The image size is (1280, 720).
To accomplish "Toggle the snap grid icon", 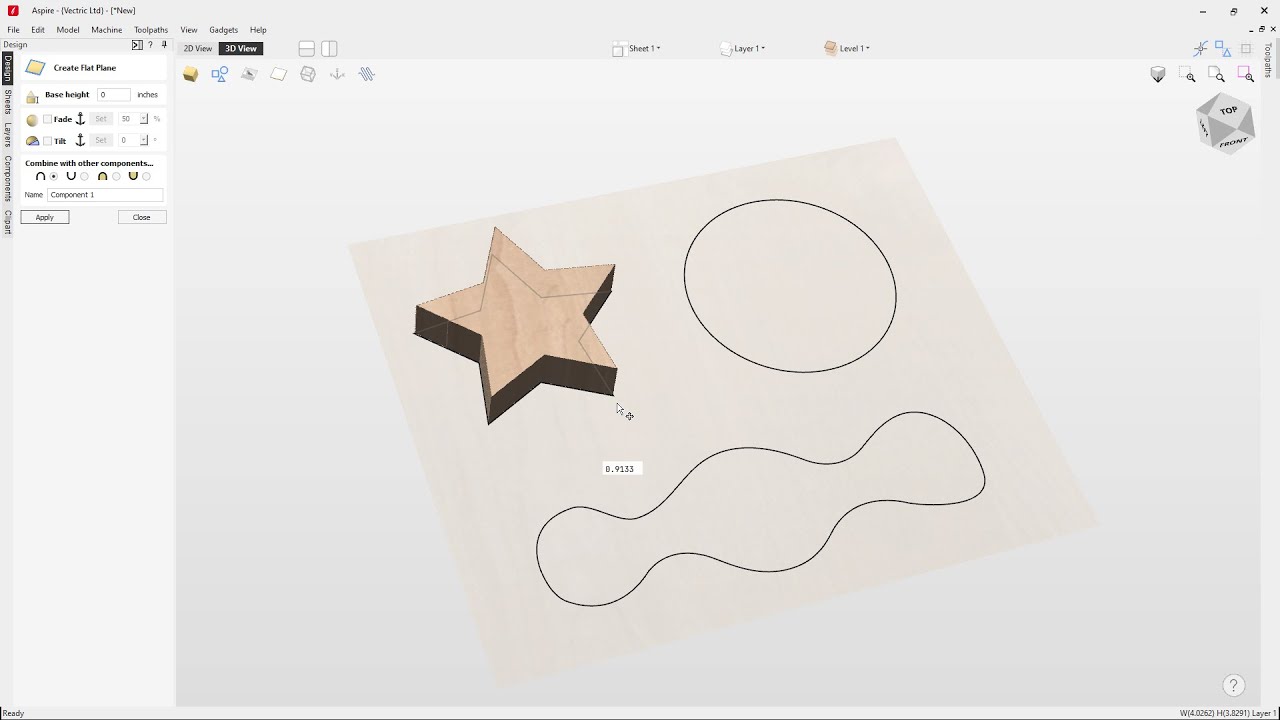I will click(x=1246, y=48).
